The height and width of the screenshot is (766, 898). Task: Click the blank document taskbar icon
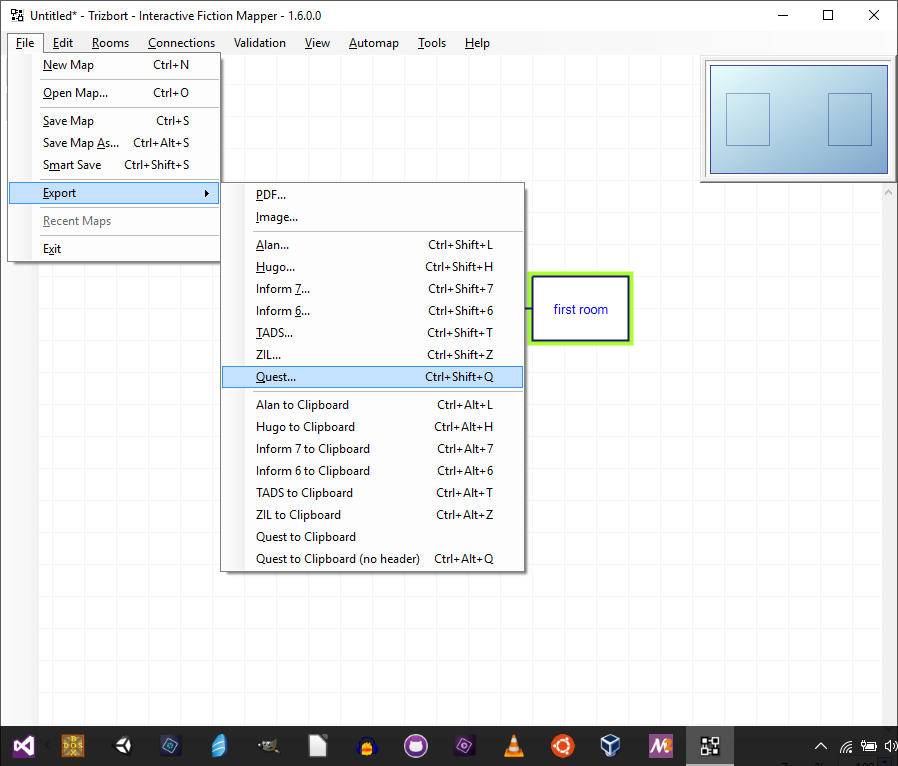[318, 746]
